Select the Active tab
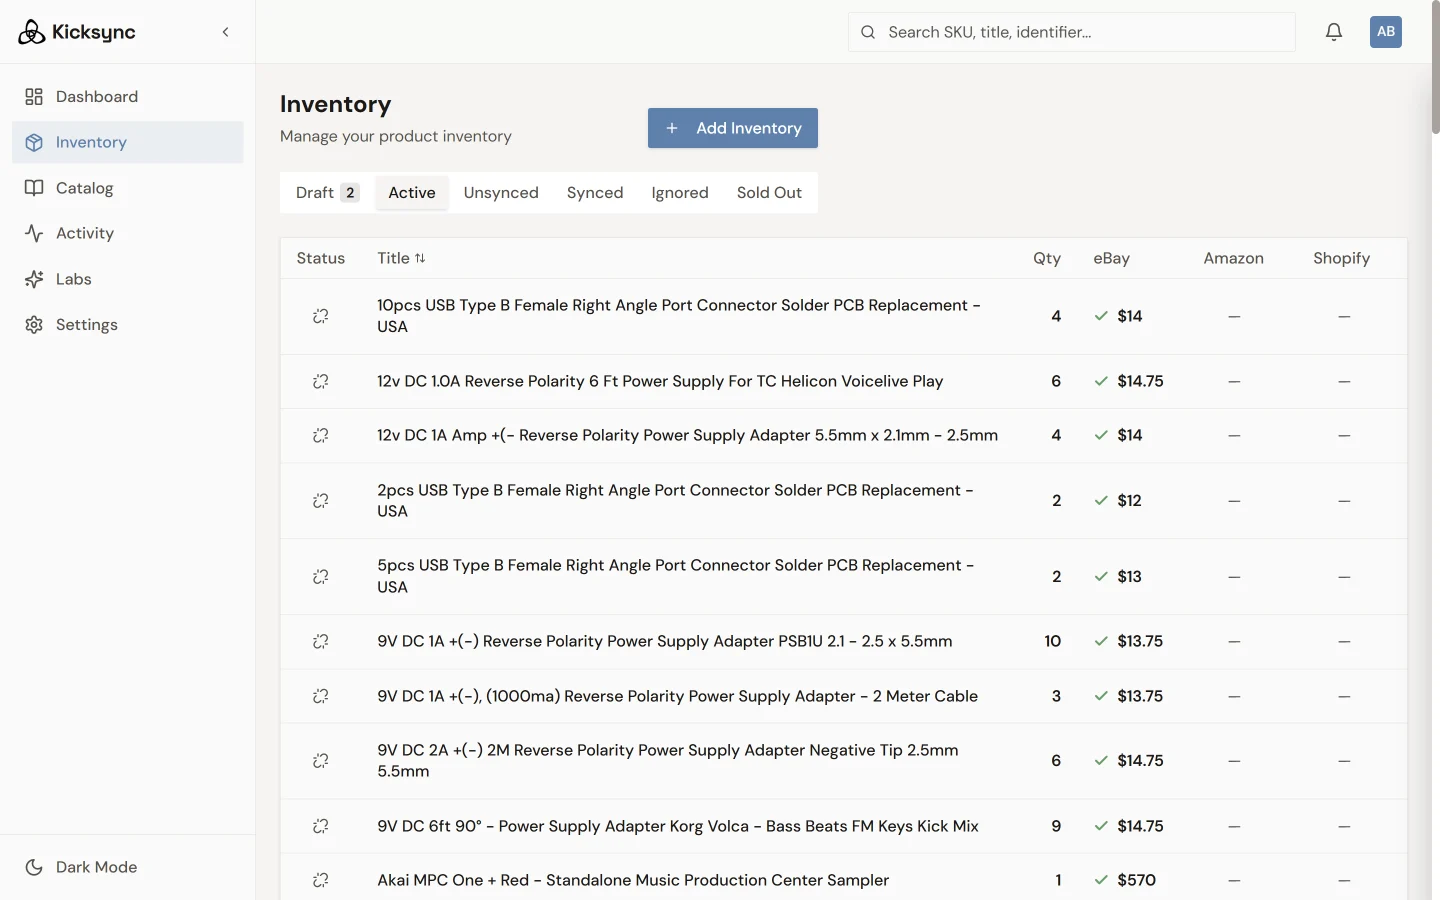The height and width of the screenshot is (900, 1440). point(412,193)
